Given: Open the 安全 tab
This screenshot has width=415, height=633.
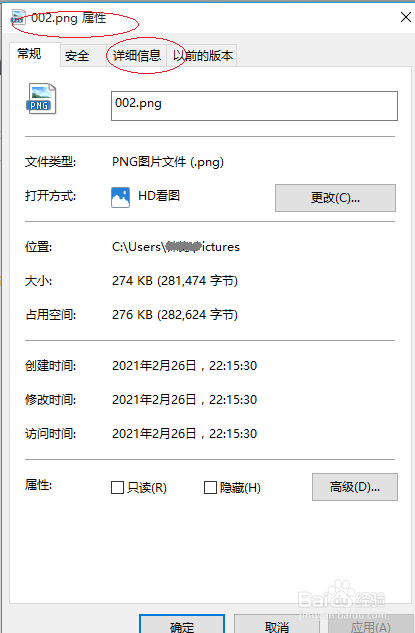Looking at the screenshot, I should [77, 55].
